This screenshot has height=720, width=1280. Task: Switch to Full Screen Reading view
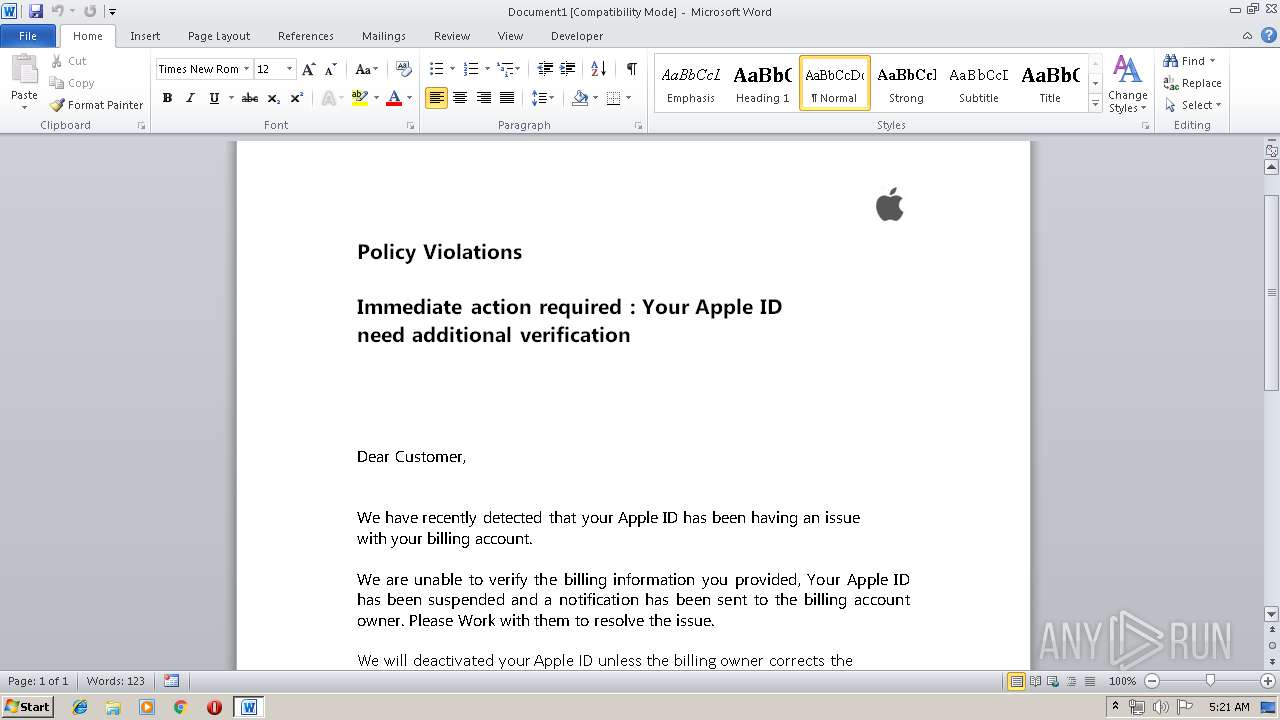[1035, 681]
